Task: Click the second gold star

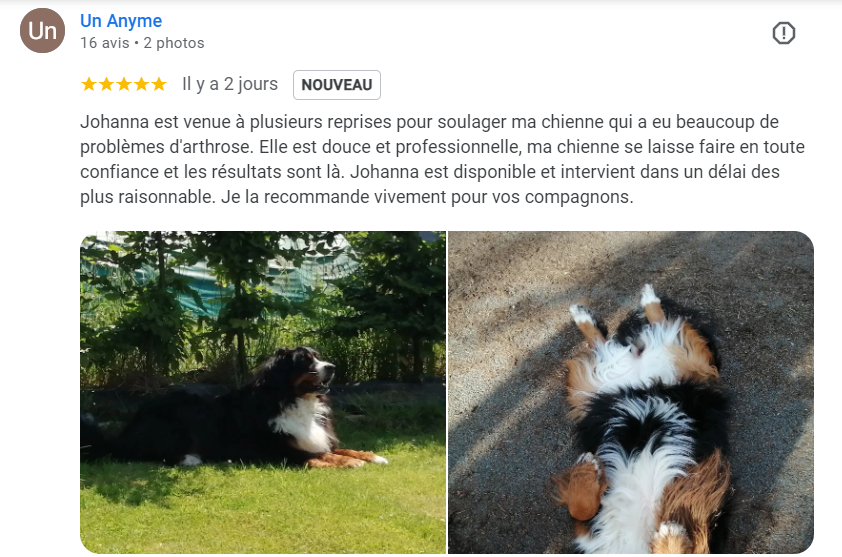Action: click(x=106, y=84)
